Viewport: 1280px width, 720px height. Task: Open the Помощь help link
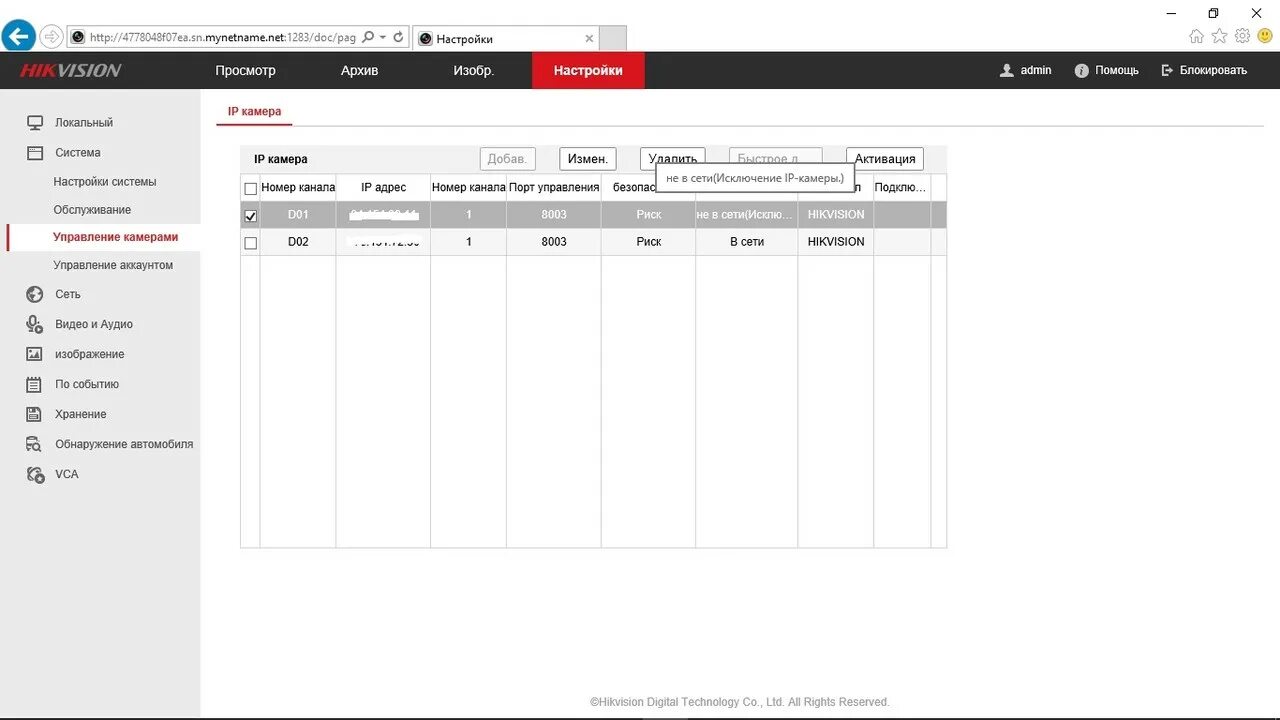[1117, 70]
